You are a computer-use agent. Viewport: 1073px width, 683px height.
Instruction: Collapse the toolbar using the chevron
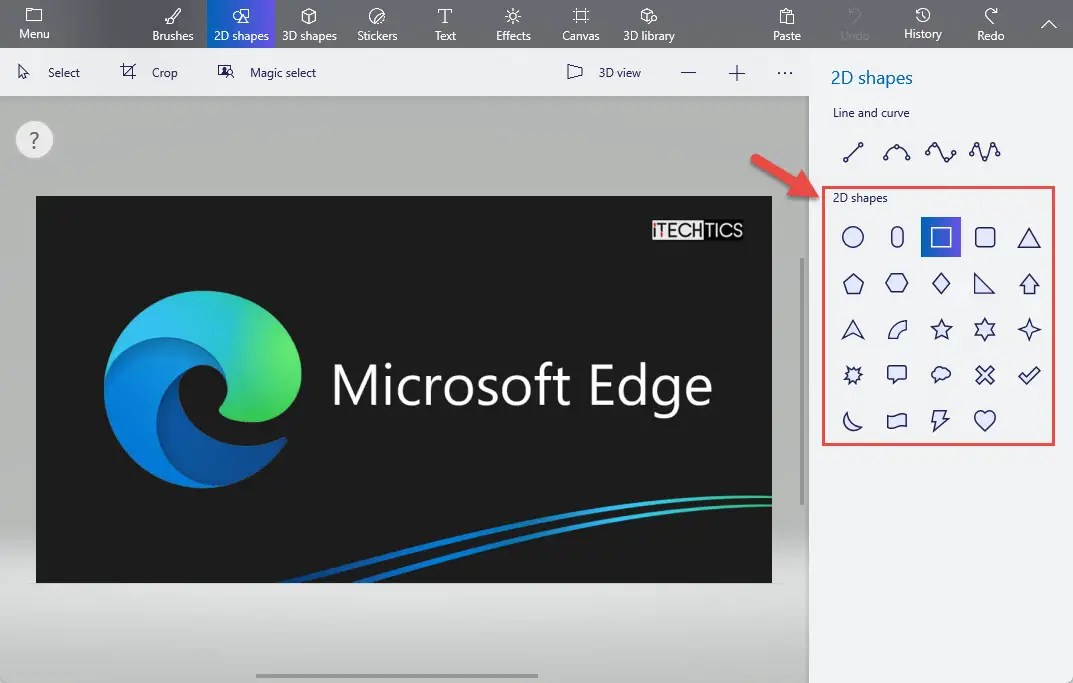pos(1048,23)
